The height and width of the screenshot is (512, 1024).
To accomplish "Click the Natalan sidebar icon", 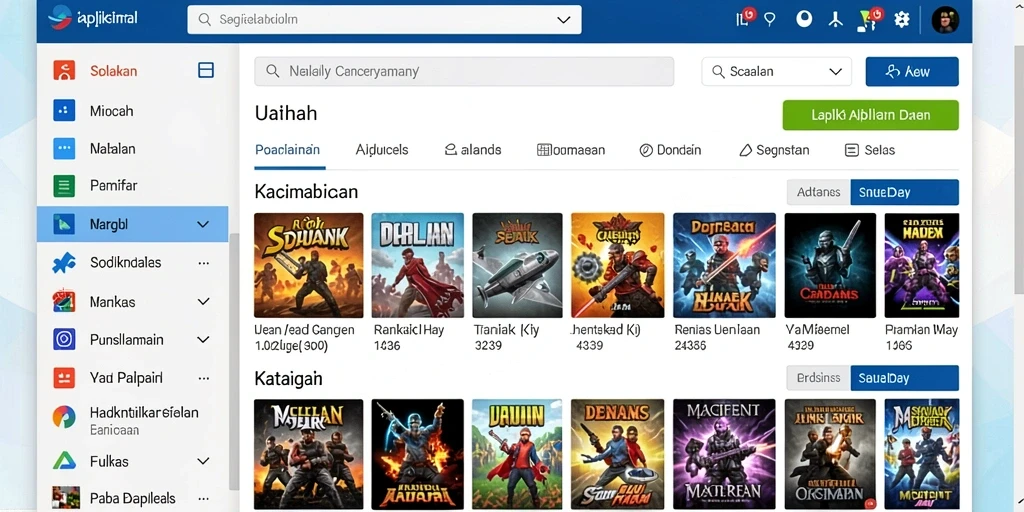I will (64, 148).
